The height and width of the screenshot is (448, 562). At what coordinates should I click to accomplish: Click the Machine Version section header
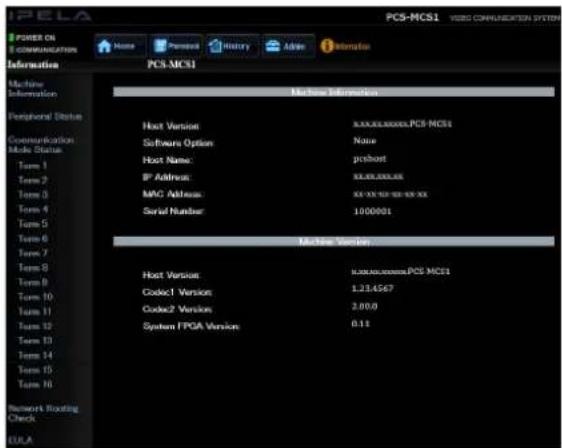tap(334, 242)
